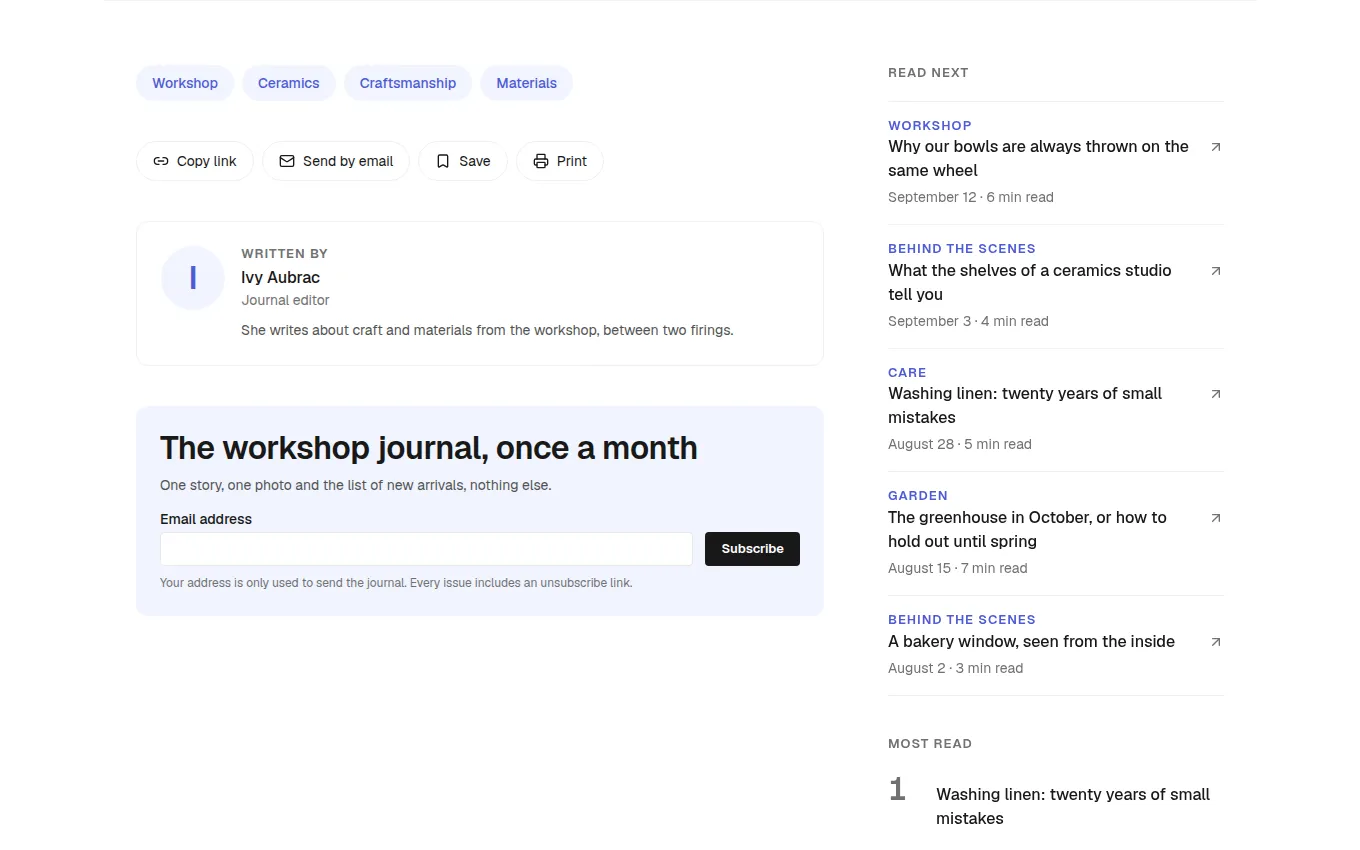Click the rank number 1 in Most Read
The height and width of the screenshot is (850, 1360).
click(x=897, y=790)
